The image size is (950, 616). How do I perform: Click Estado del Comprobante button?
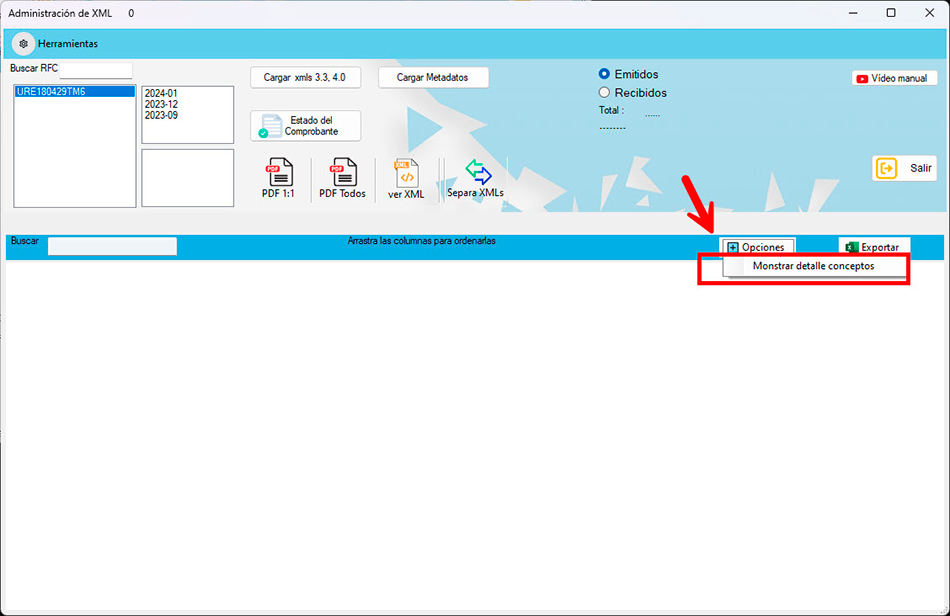point(305,126)
